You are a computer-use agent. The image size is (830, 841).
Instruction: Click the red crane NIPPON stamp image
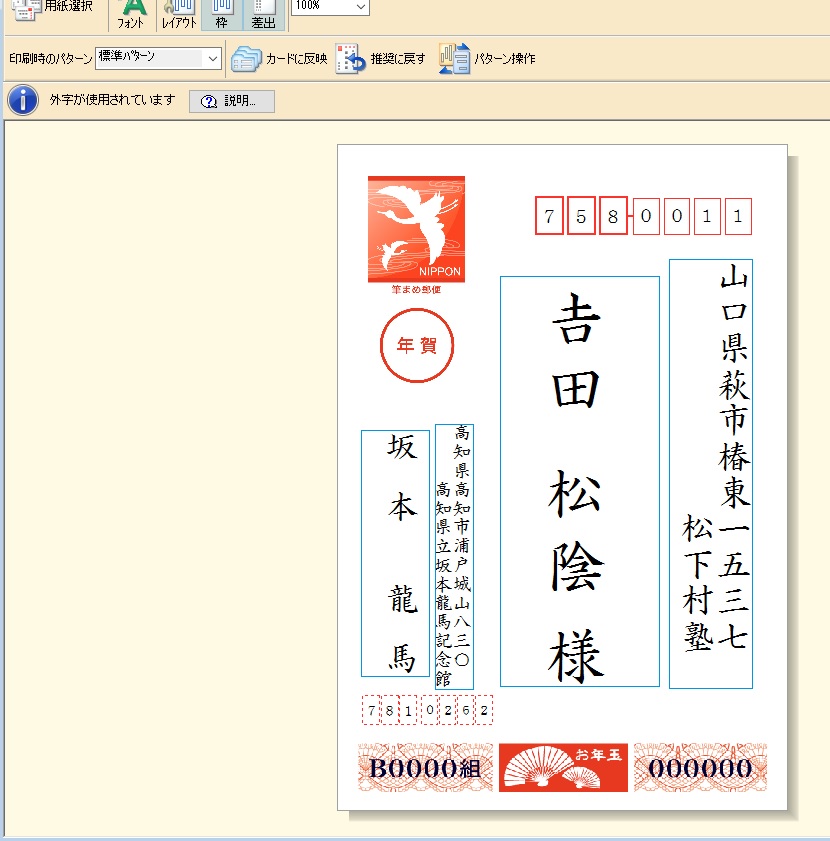tap(416, 229)
